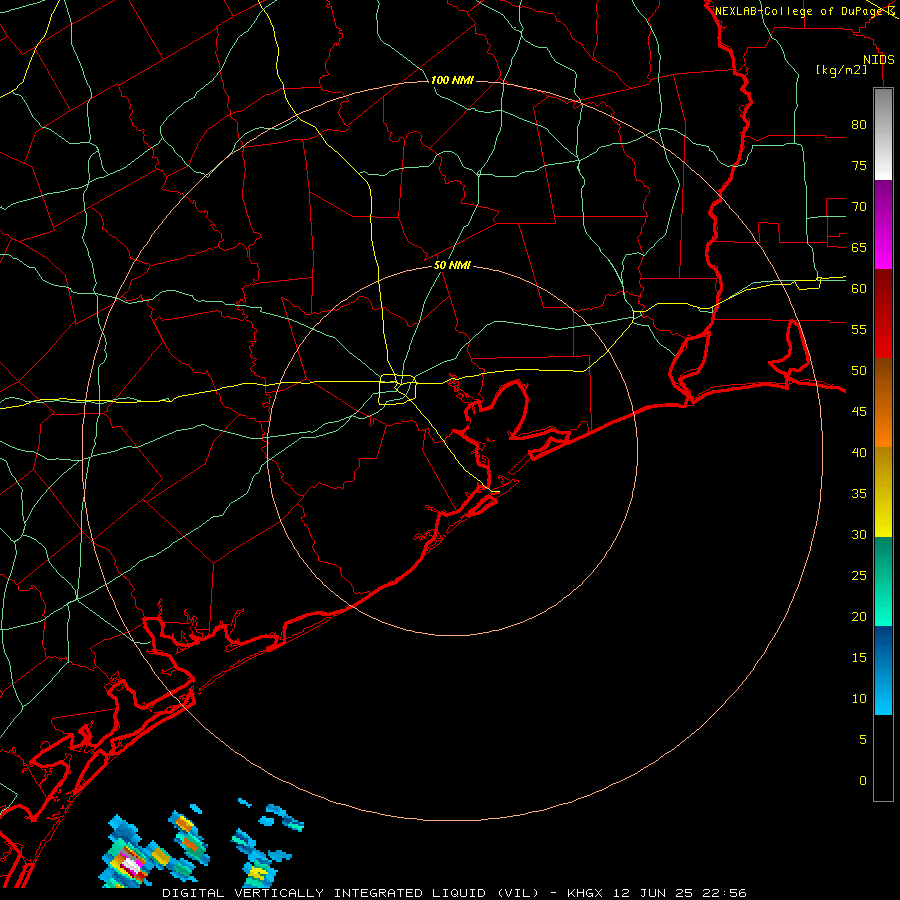
Task: Click the 45 value on the scale
Action: click(x=859, y=412)
